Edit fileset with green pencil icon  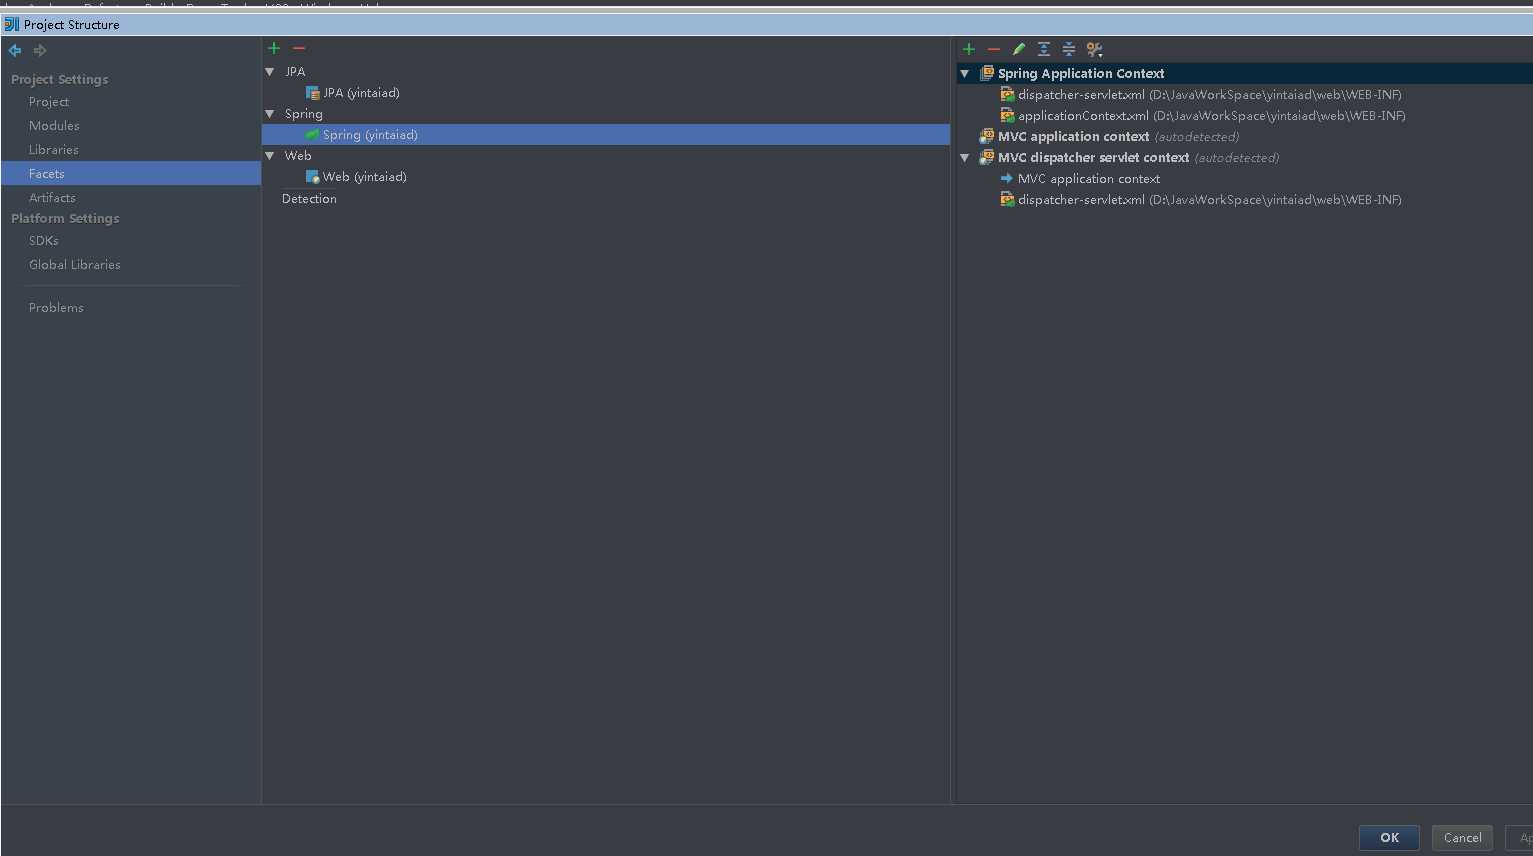[1019, 49]
